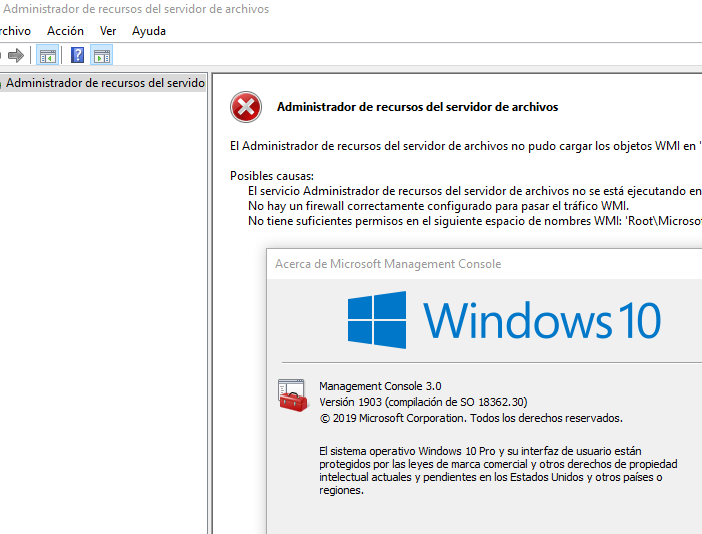Click the main window title bar text
Screen dimensions: 702x534
(x=136, y=9)
